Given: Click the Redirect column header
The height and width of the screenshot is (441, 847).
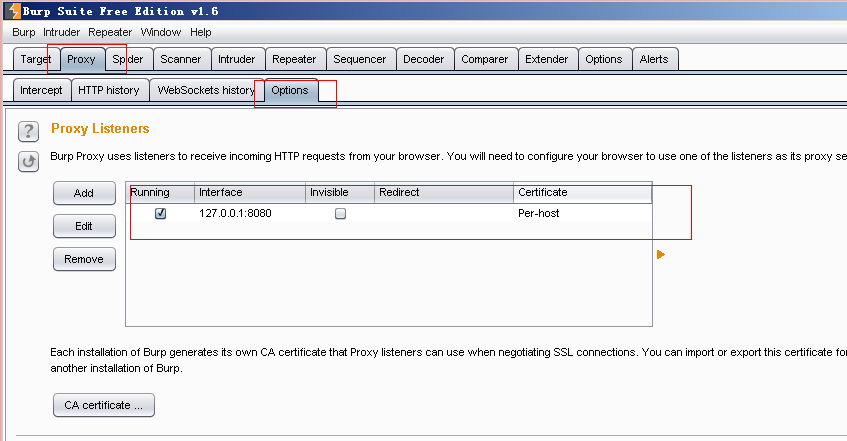Looking at the screenshot, I should coord(444,192).
